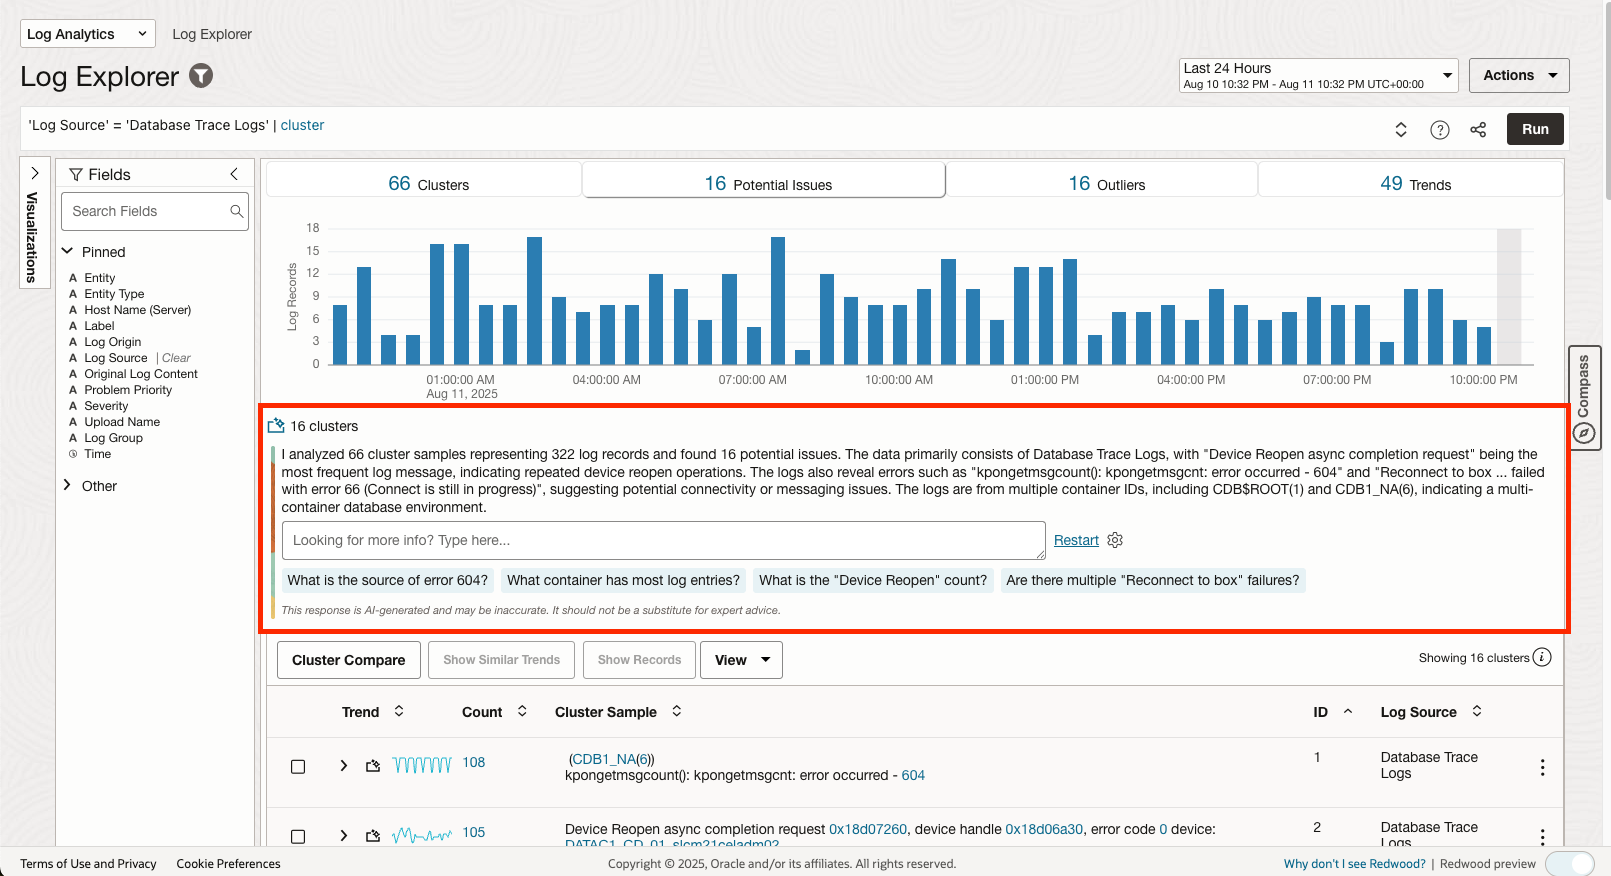Viewport: 1611px width, 876px height.
Task: Click the trend sparkline for count 108
Action: 422,765
